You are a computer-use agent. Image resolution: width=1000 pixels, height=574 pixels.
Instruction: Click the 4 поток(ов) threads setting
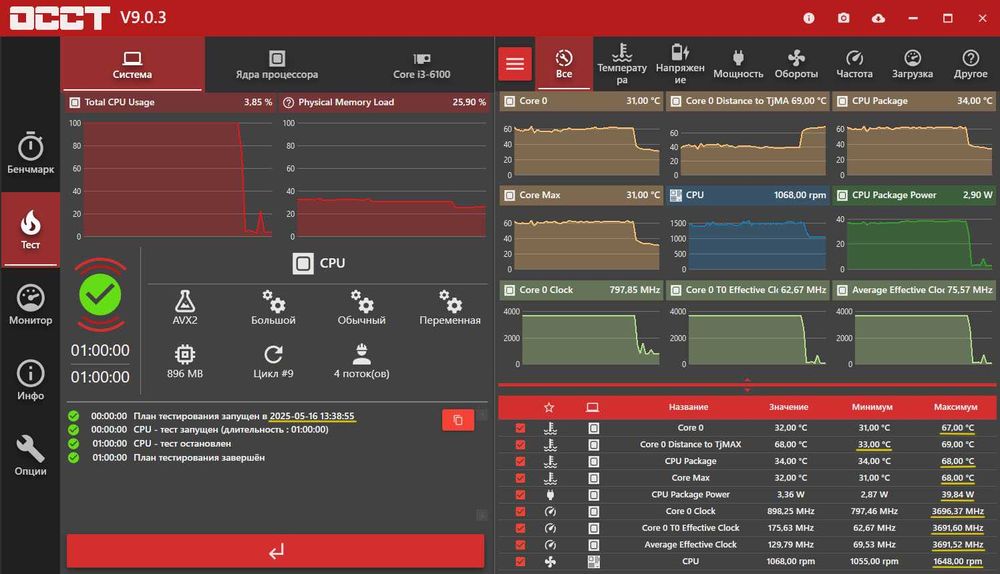tap(362, 362)
